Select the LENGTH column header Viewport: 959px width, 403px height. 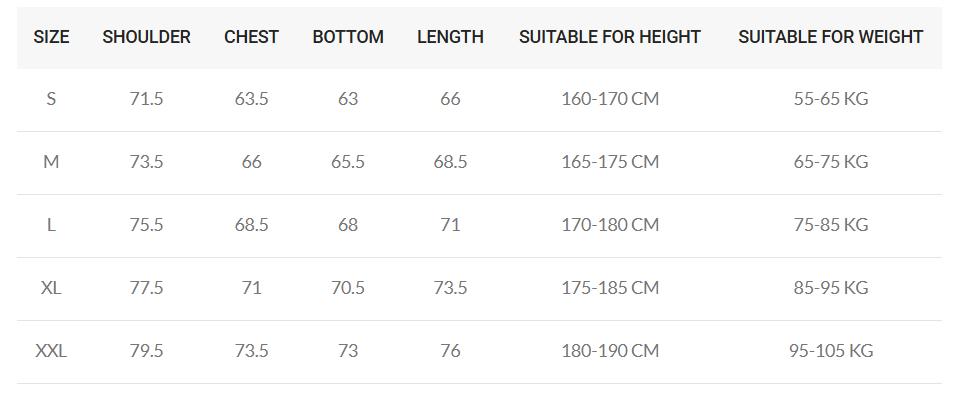pos(450,37)
